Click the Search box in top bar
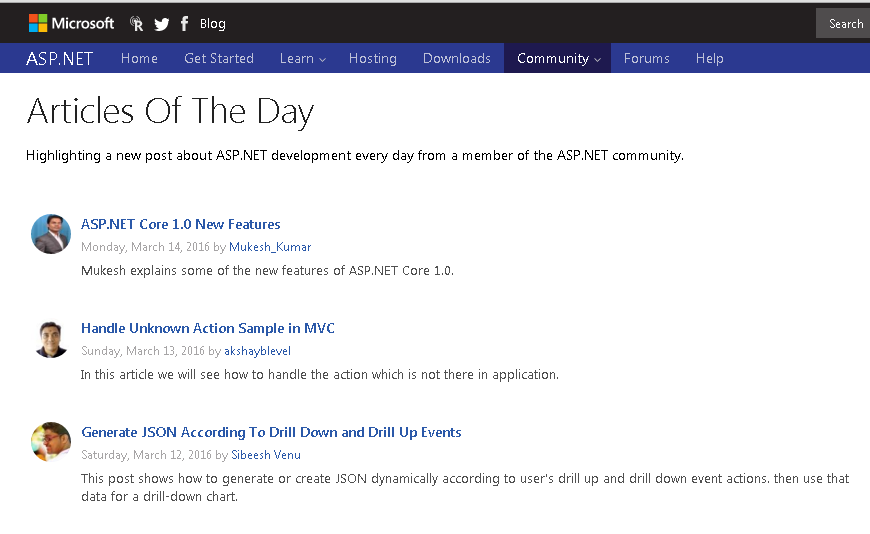 843,24
